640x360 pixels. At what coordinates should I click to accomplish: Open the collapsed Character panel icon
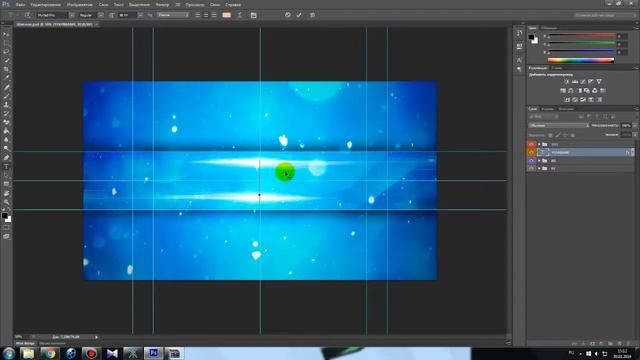pyautogui.click(x=519, y=60)
